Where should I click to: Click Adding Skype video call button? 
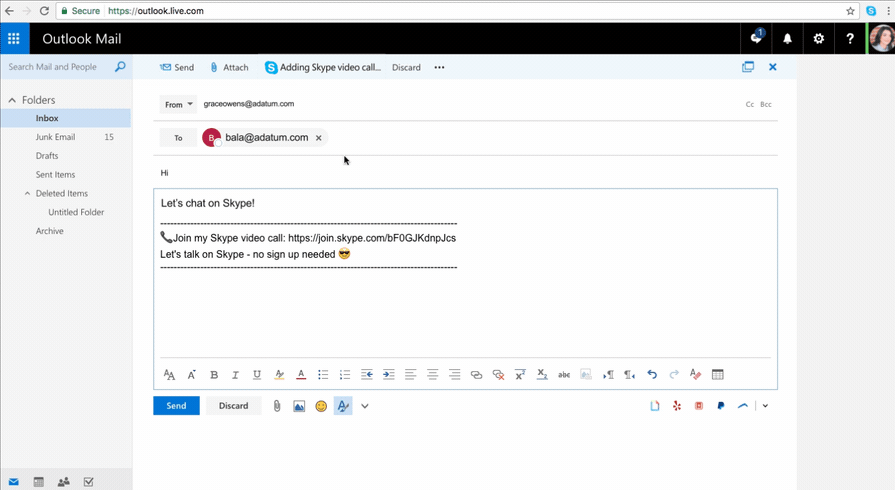click(322, 67)
